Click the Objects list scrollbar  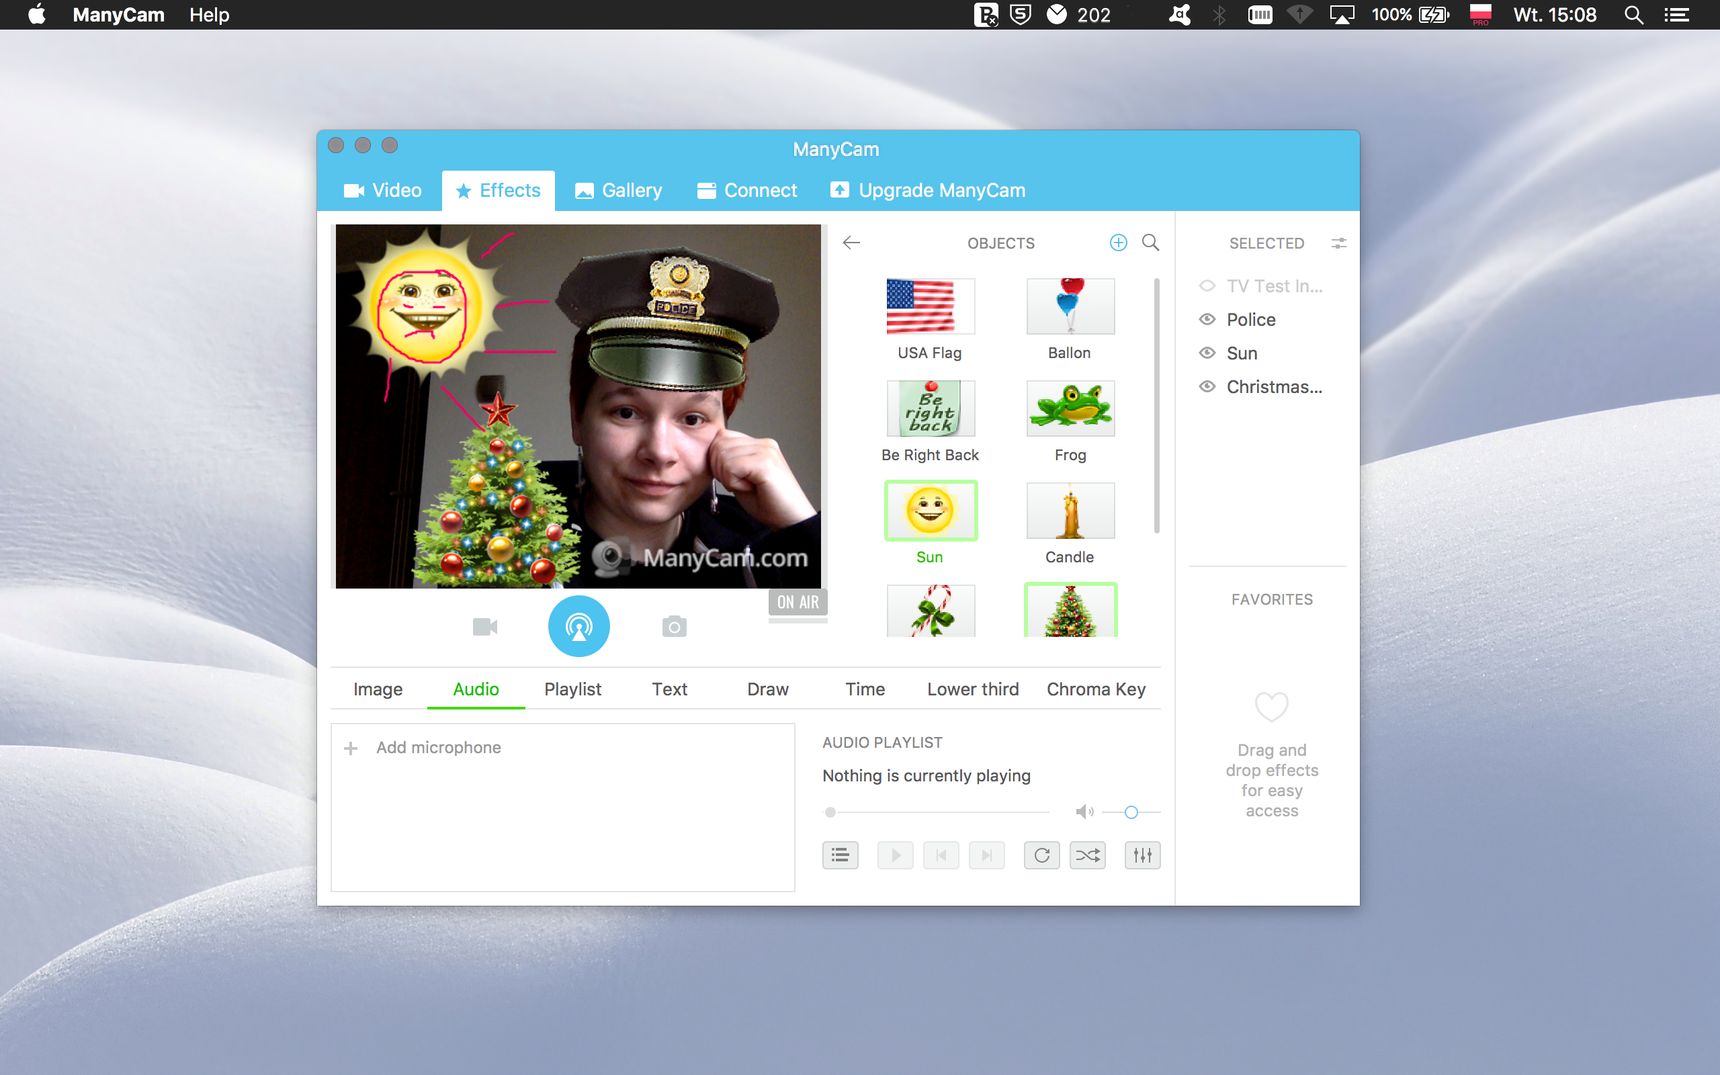pyautogui.click(x=1157, y=405)
